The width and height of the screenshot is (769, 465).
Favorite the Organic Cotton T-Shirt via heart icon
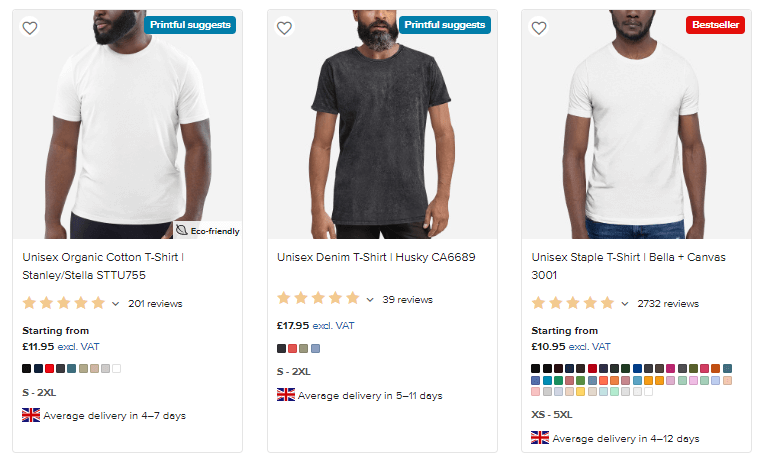[x=30, y=28]
